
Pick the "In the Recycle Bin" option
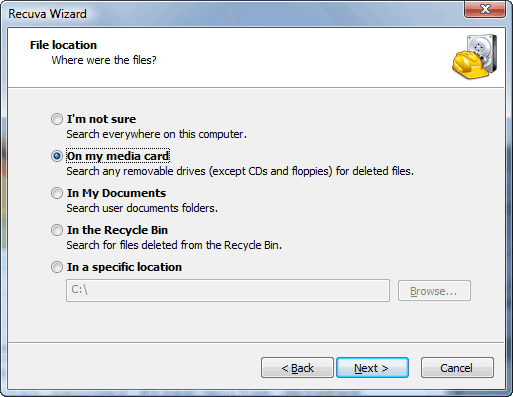pyautogui.click(x=57, y=230)
